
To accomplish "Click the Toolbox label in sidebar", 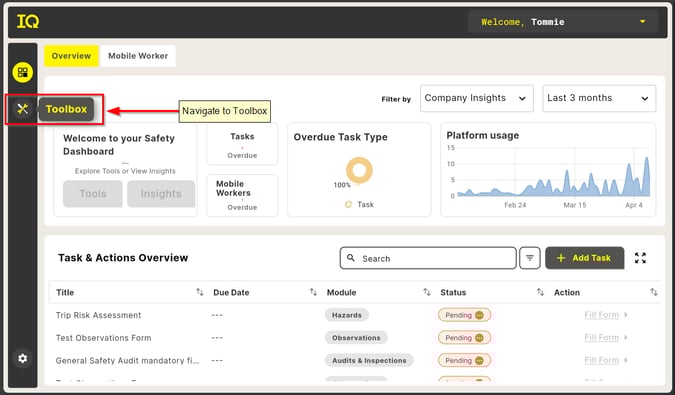I will coord(66,109).
